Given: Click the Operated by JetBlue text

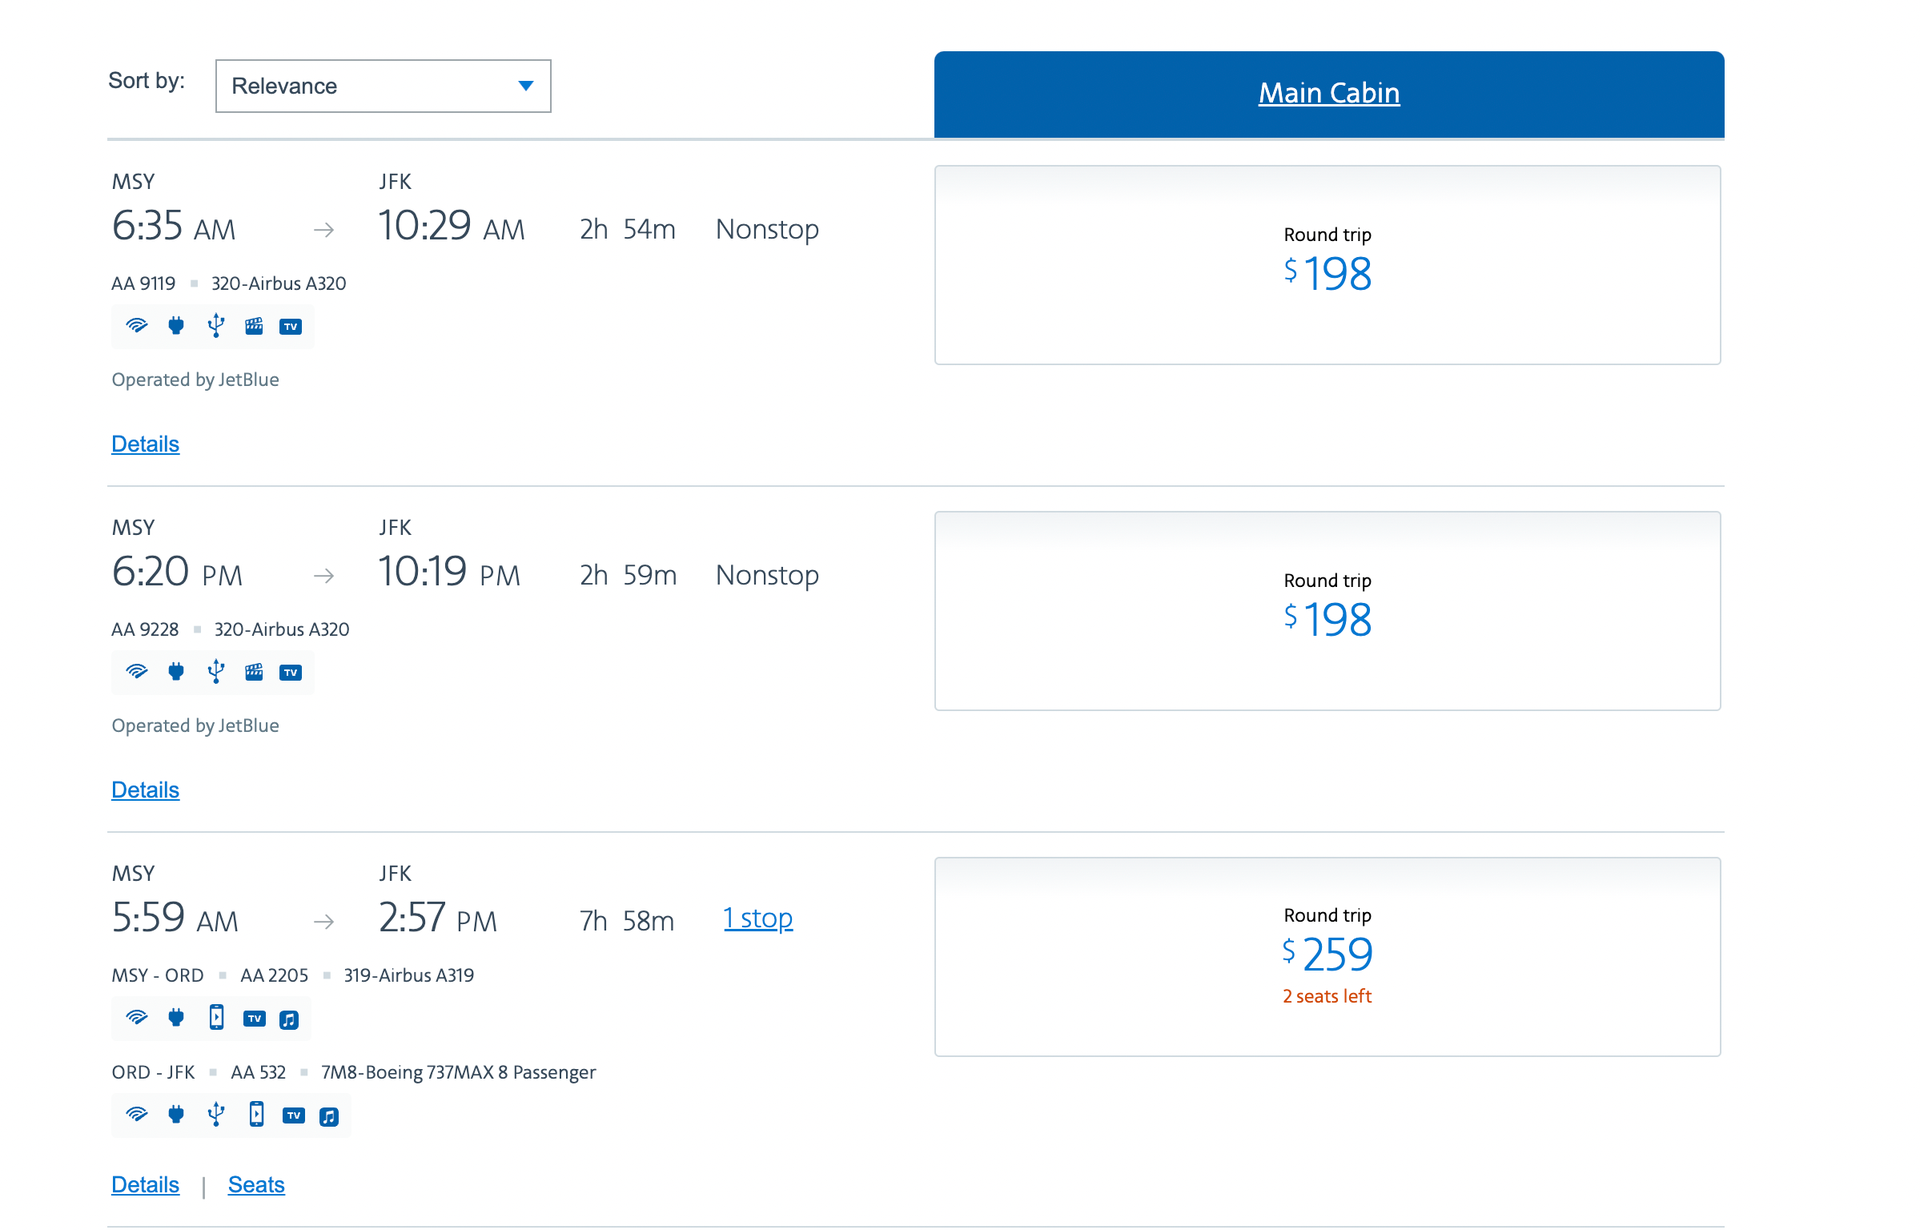Looking at the screenshot, I should (195, 379).
